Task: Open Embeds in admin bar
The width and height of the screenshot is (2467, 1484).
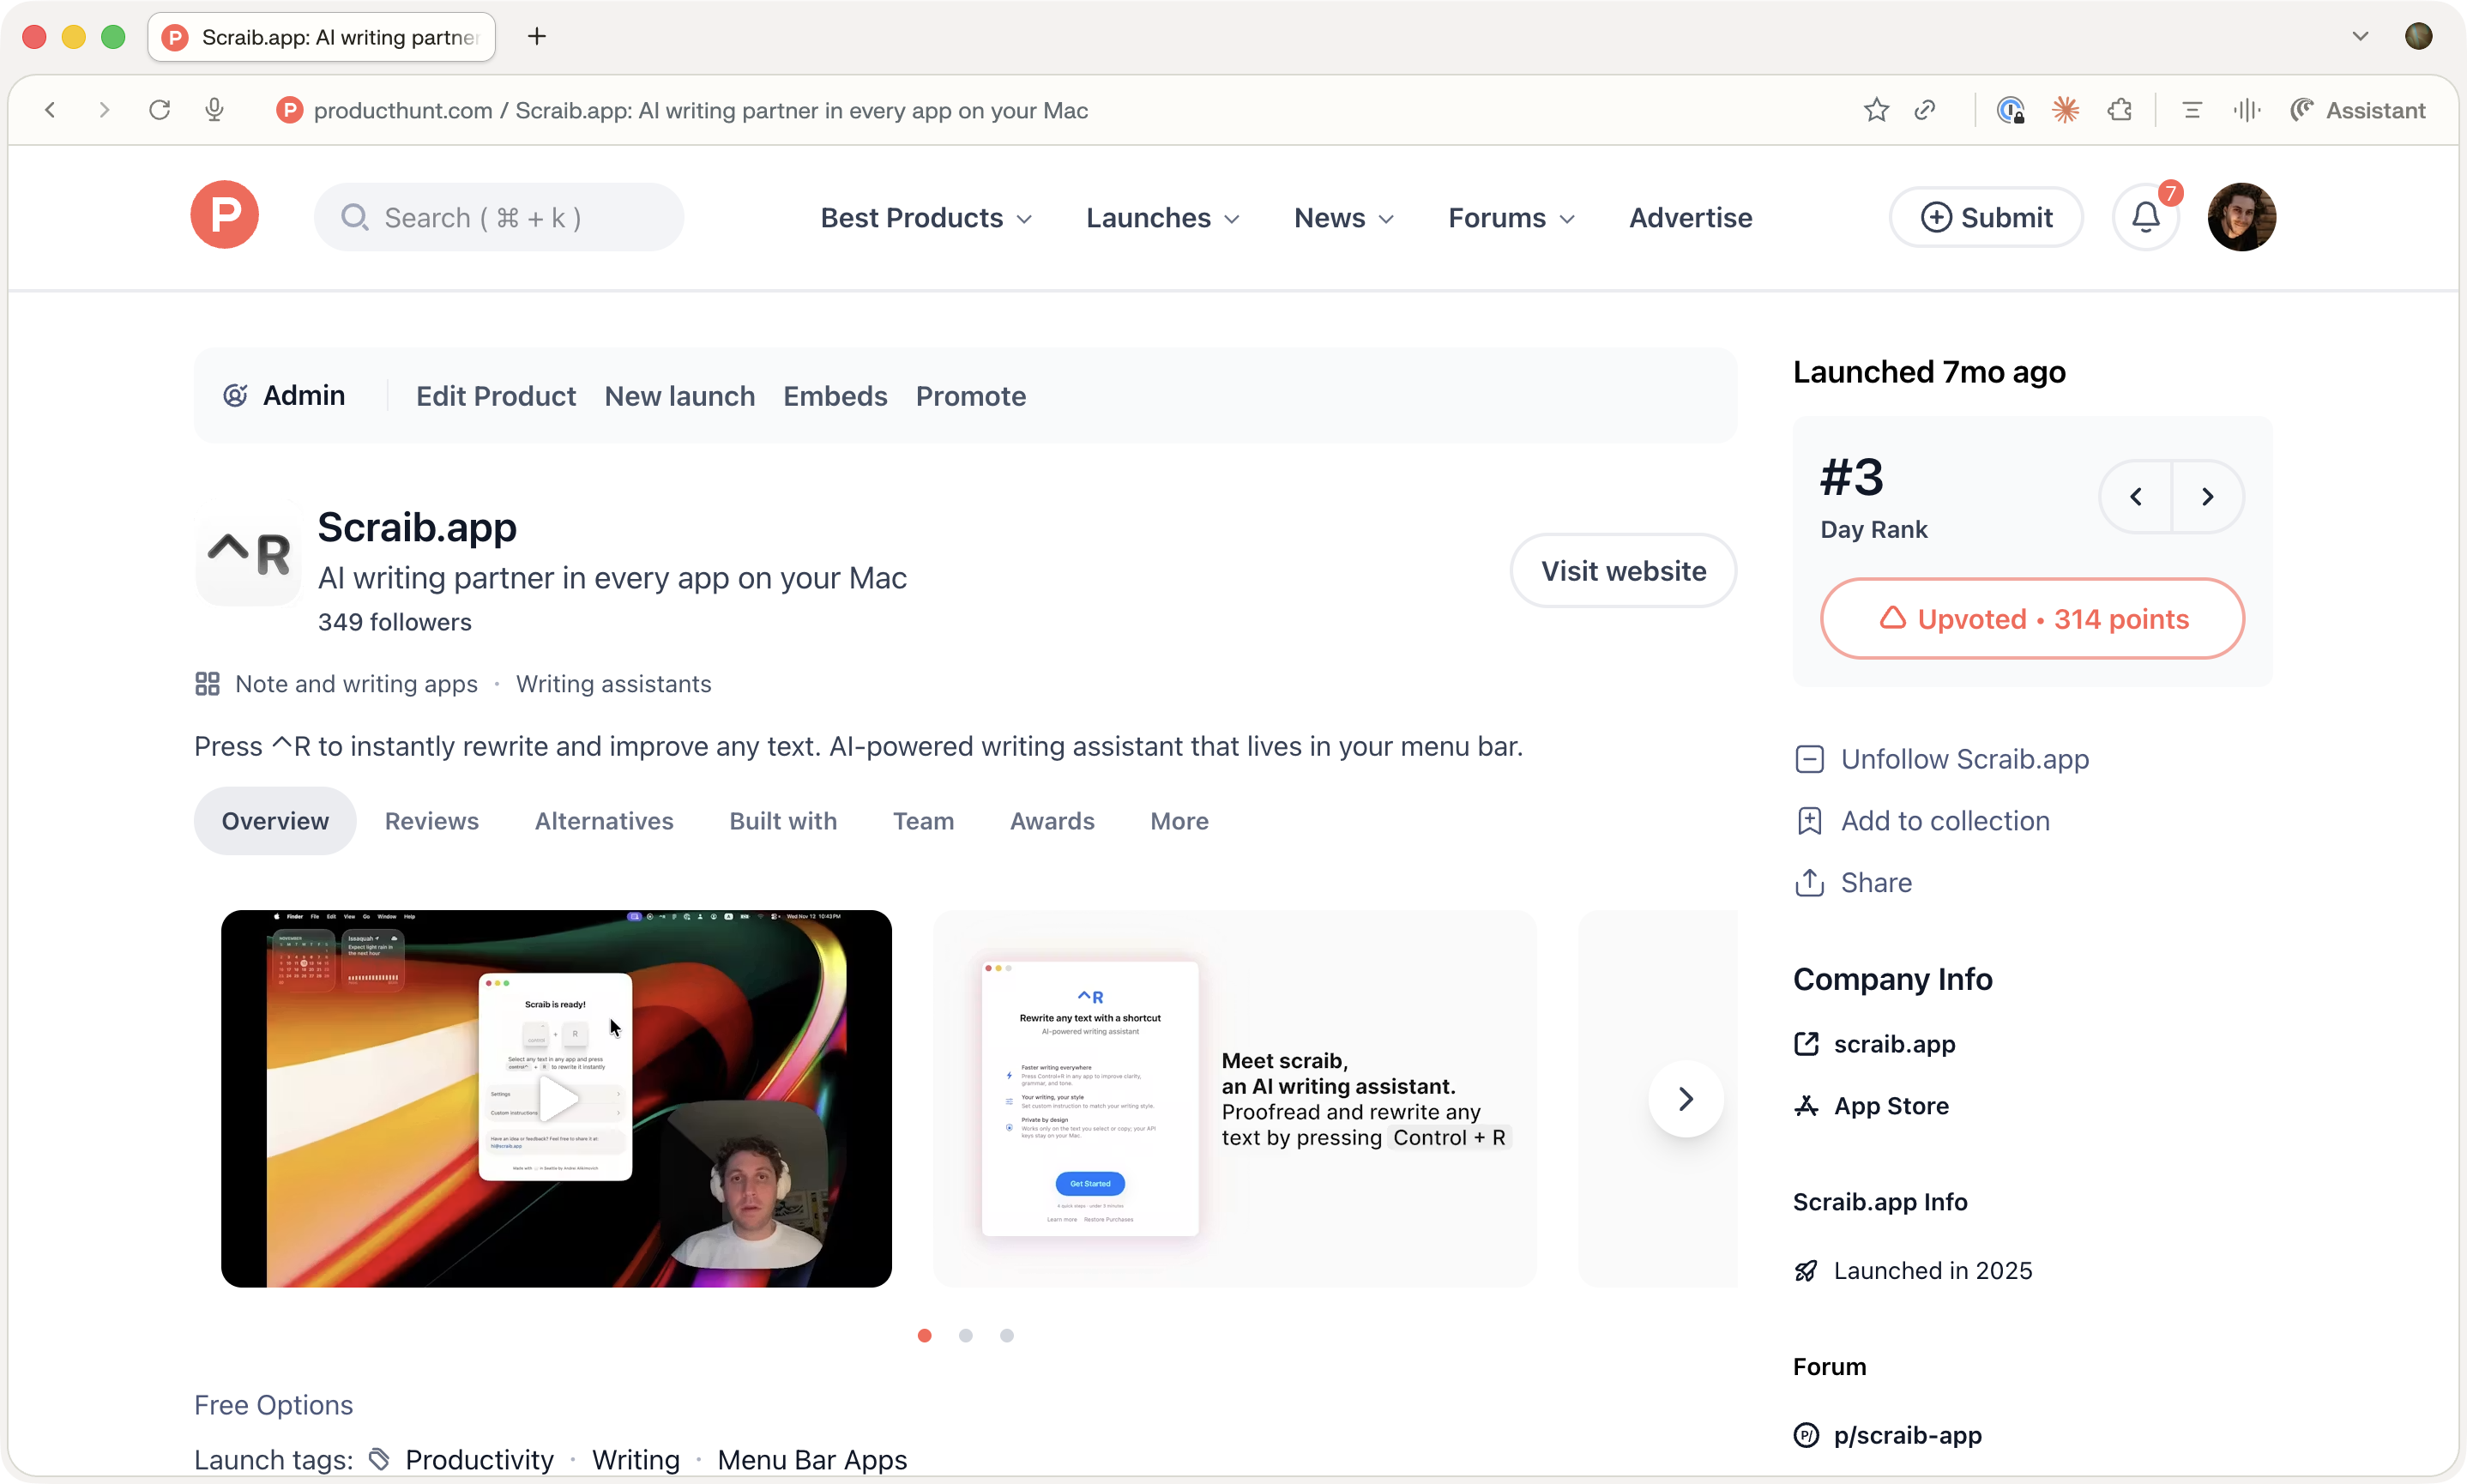Action: click(x=835, y=396)
